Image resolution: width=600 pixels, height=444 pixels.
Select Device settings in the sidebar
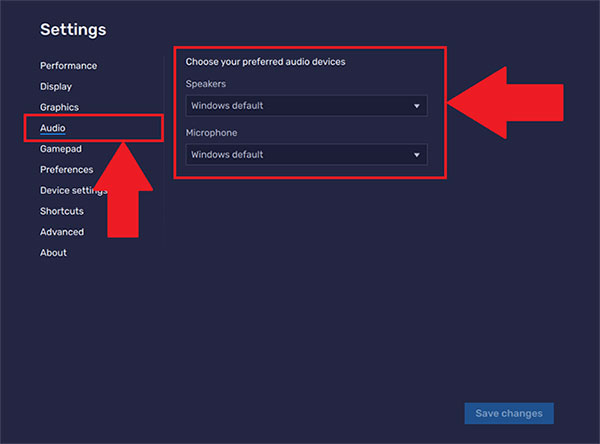72,190
